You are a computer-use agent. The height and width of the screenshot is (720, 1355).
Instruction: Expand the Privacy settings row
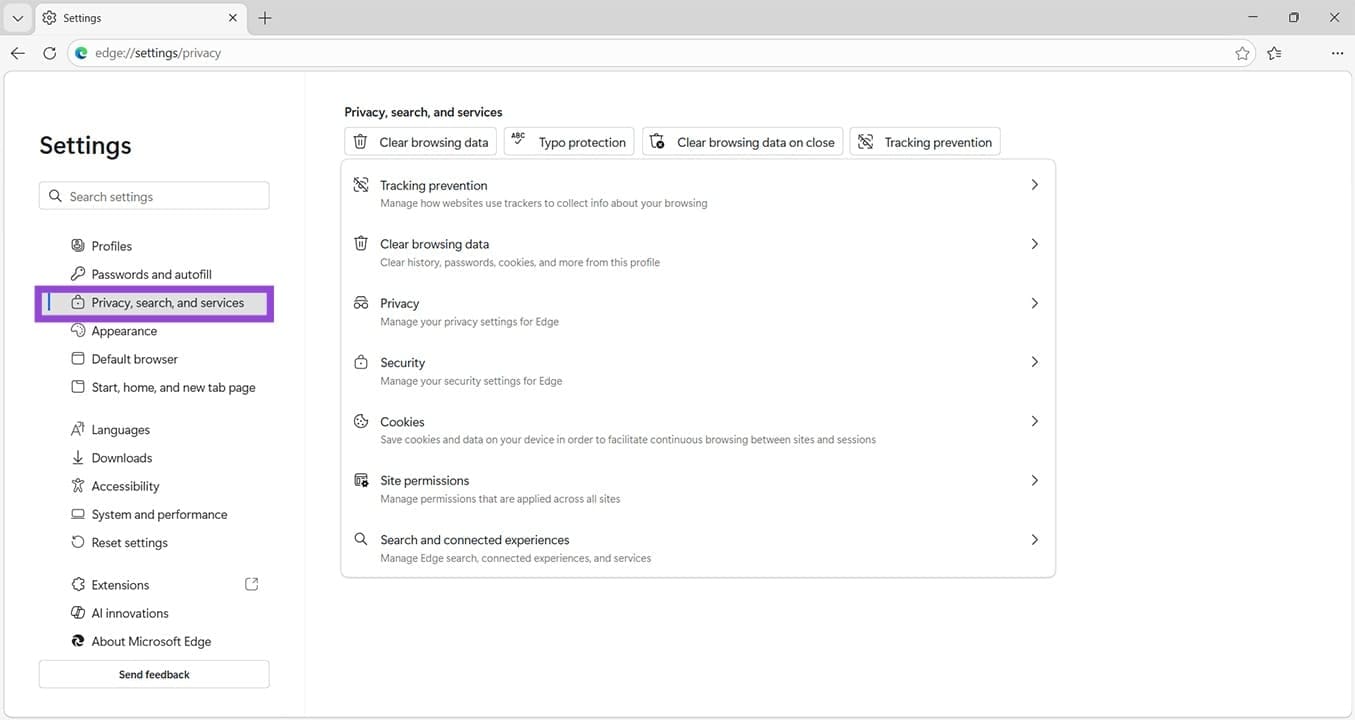coord(1034,302)
